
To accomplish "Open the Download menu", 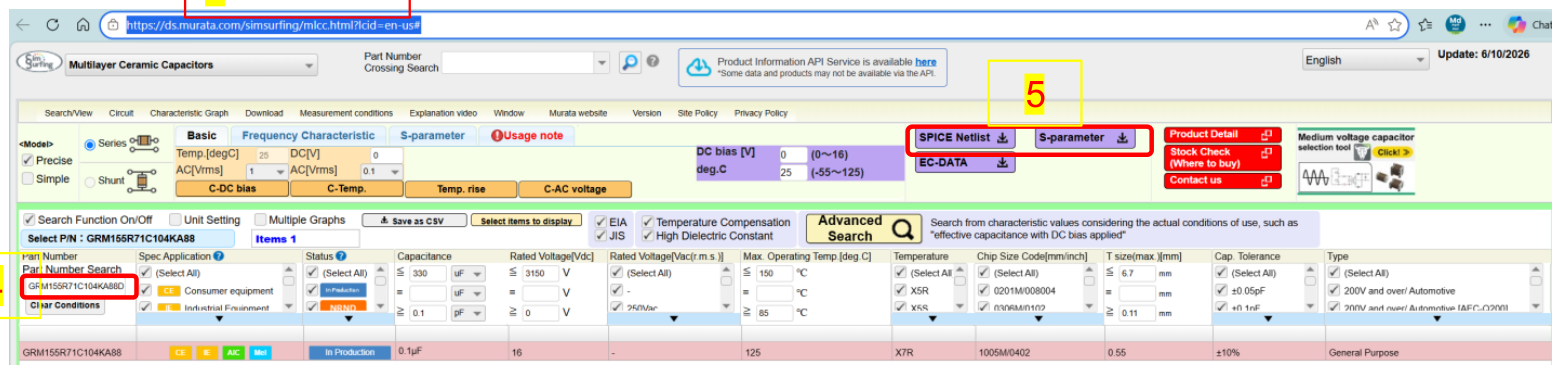I will pyautogui.click(x=264, y=113).
